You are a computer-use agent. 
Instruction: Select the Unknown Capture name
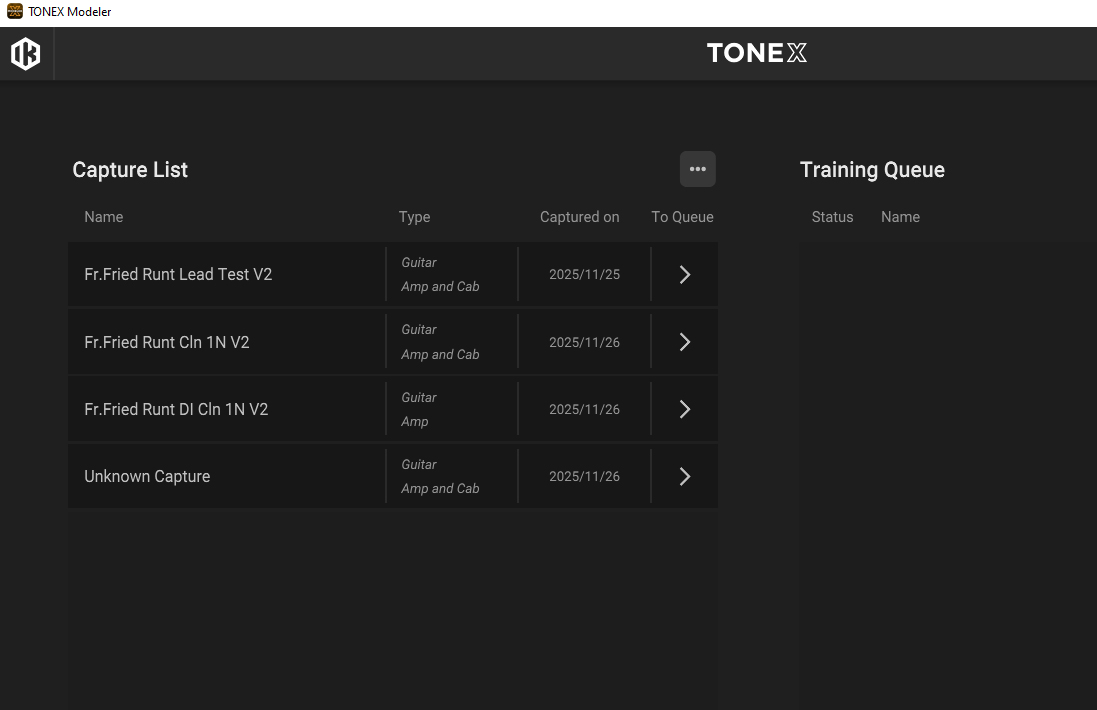147,476
